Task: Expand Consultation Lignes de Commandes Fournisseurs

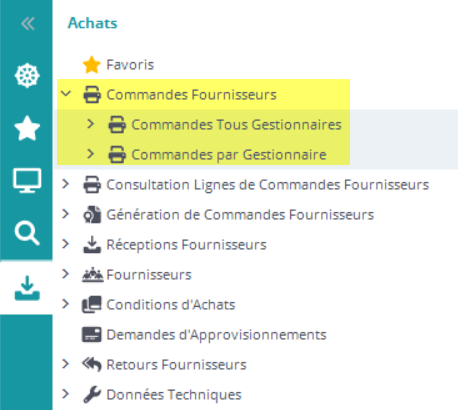Action: tap(66, 184)
